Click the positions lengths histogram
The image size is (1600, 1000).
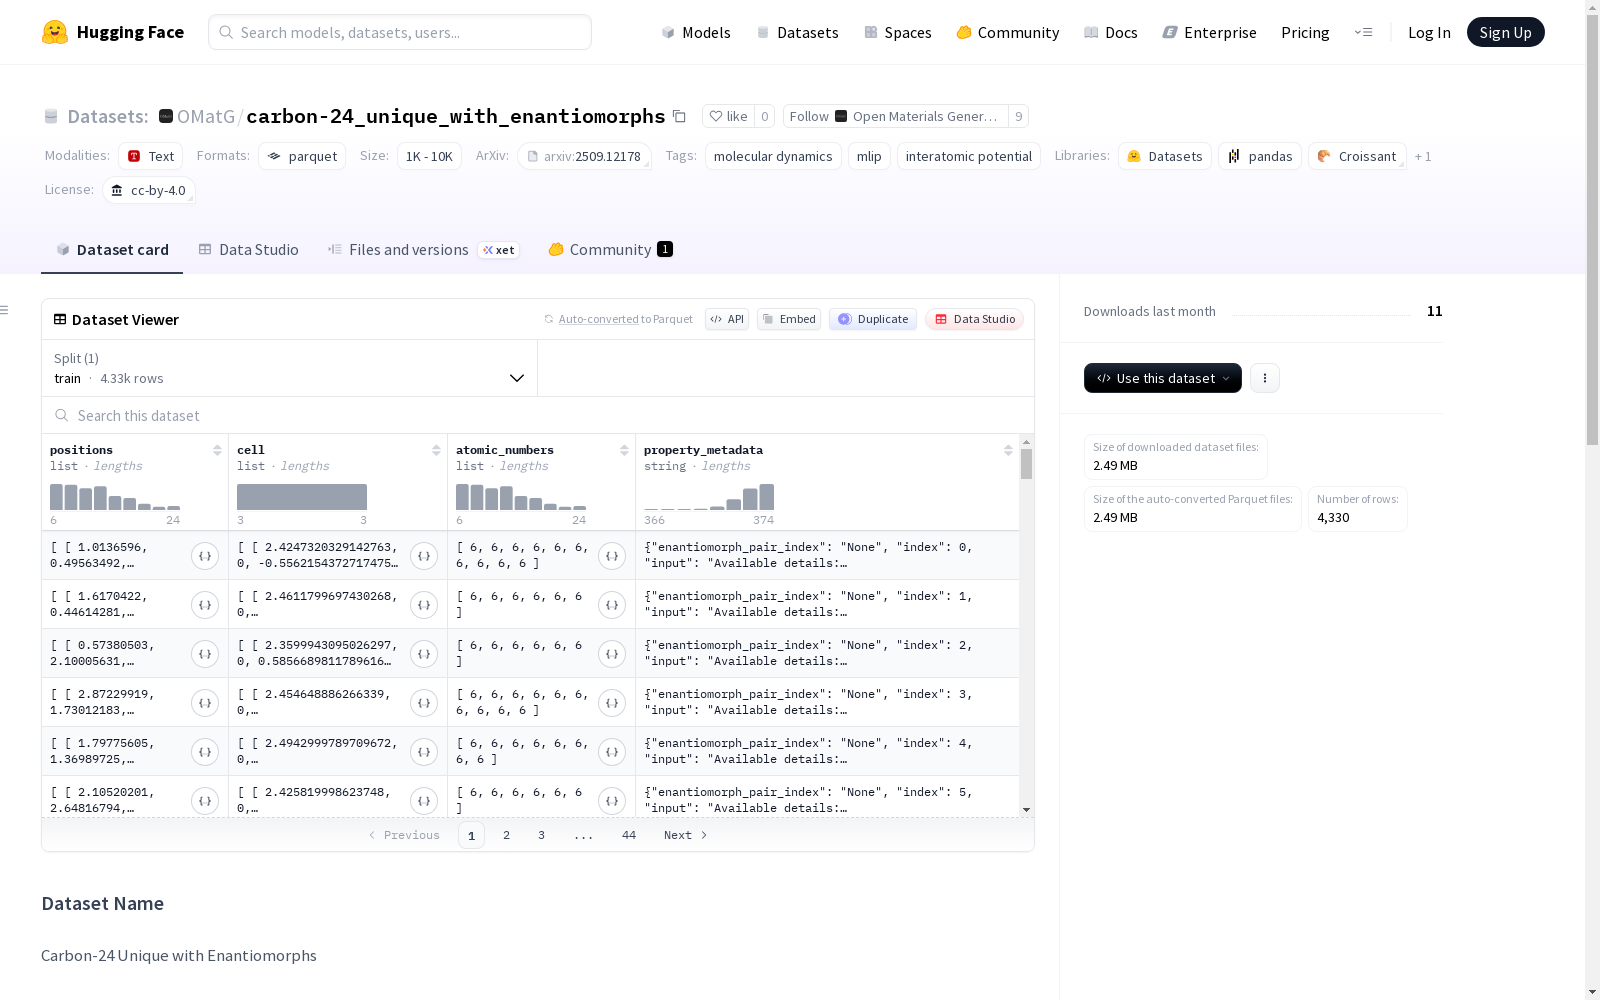coord(115,497)
